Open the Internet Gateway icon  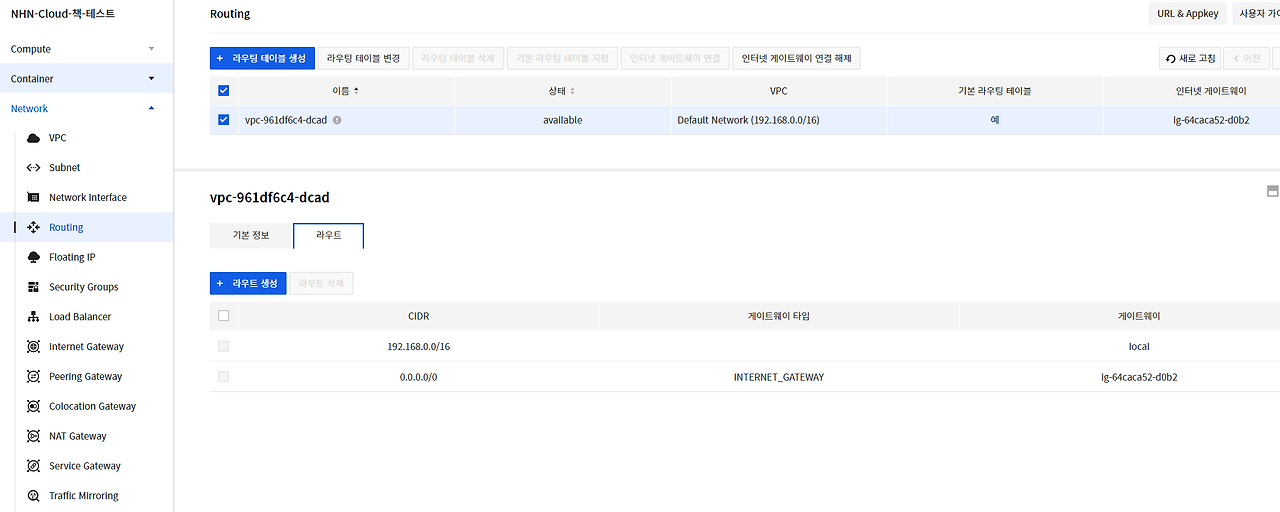[x=33, y=347]
